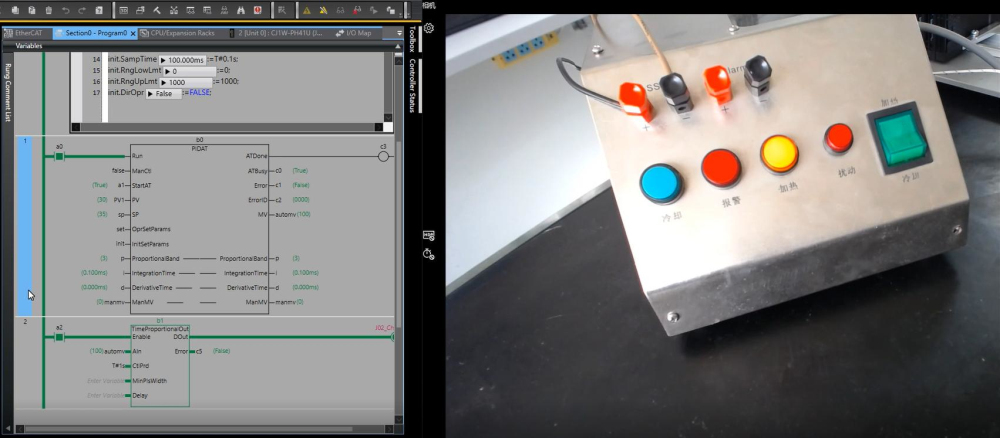Toggle the c3 output coil
The width and height of the screenshot is (1000, 438).
tap(383, 157)
